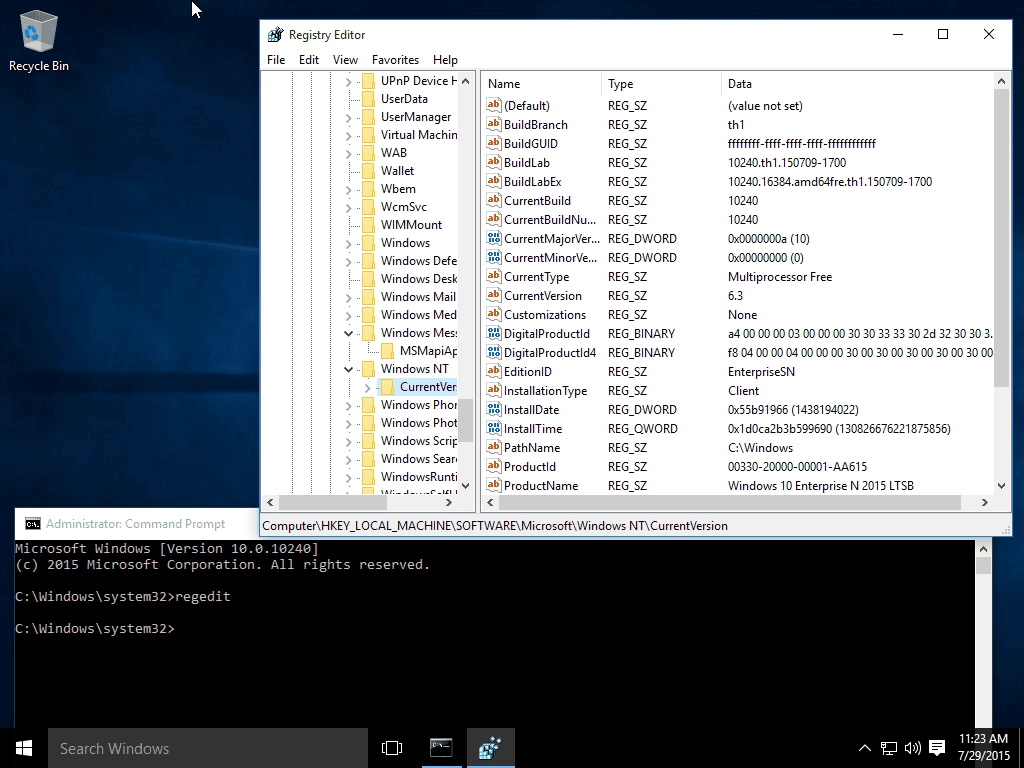Expand the UserManager key
Image resolution: width=1024 pixels, height=768 pixels.
pos(349,118)
